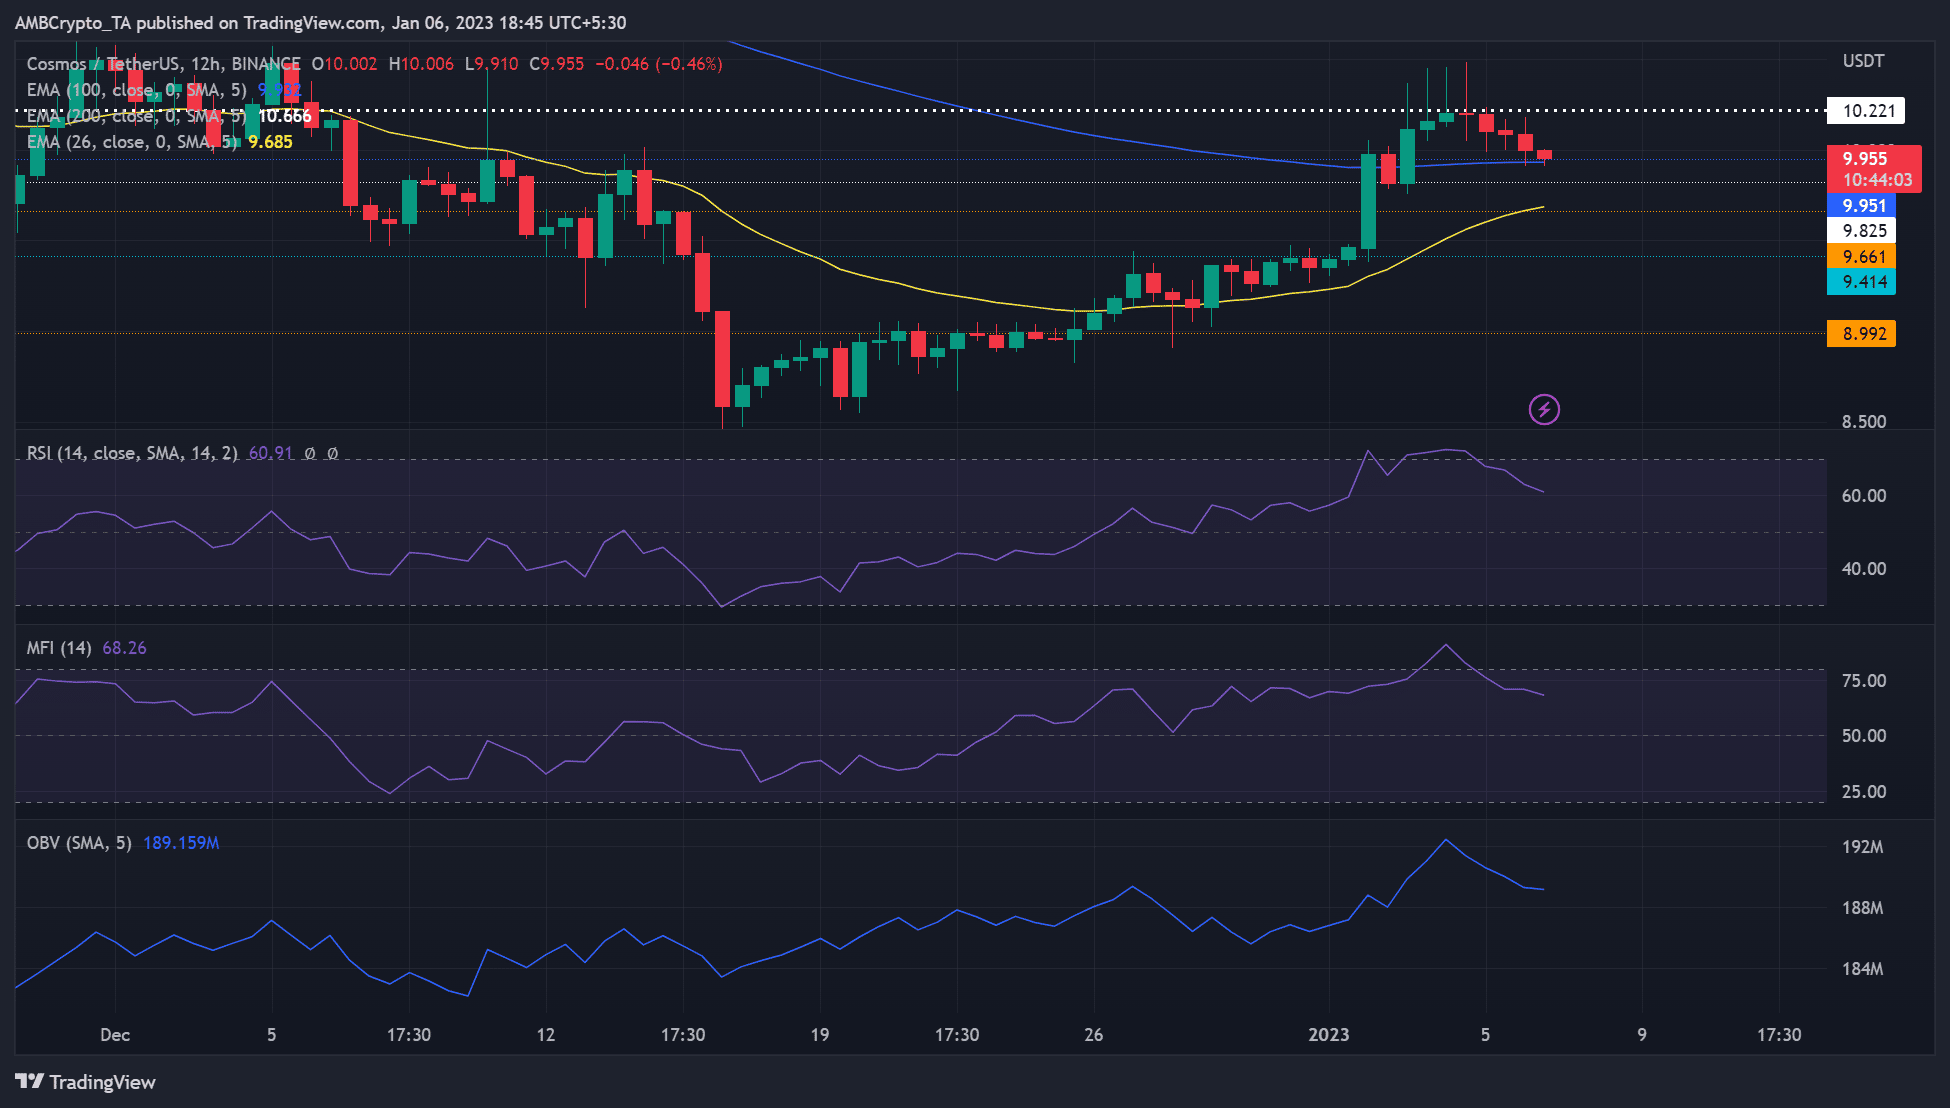1950x1108 pixels.
Task: Click the MFI axis label 50.00
Action: tap(1864, 736)
